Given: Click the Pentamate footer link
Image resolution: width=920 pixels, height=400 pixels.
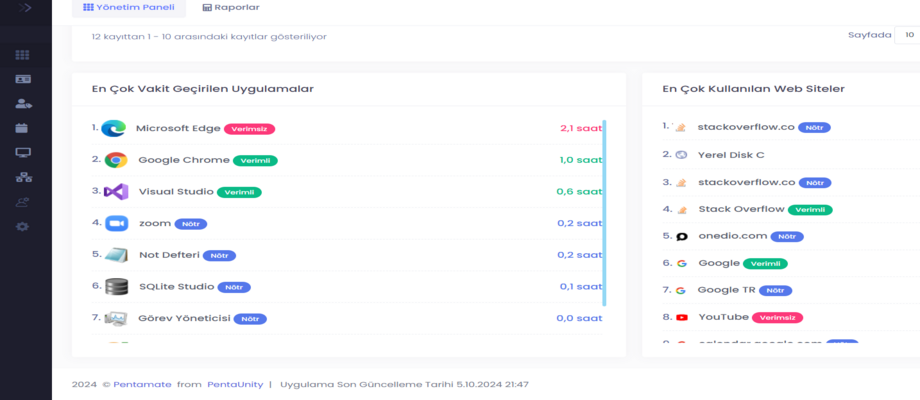Looking at the screenshot, I should [140, 384].
